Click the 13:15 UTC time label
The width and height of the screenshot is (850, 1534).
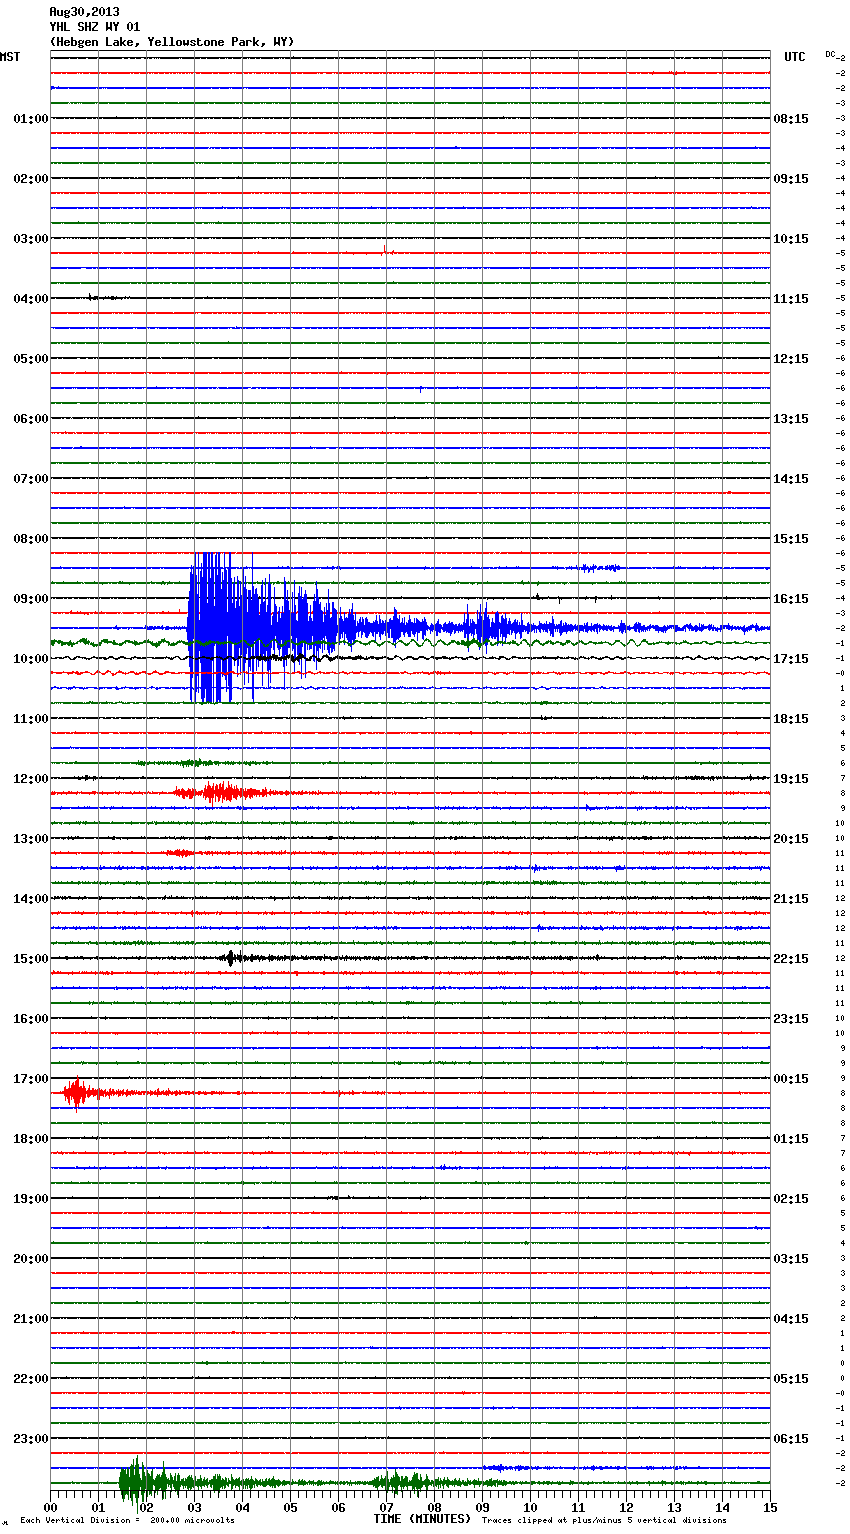click(x=791, y=419)
